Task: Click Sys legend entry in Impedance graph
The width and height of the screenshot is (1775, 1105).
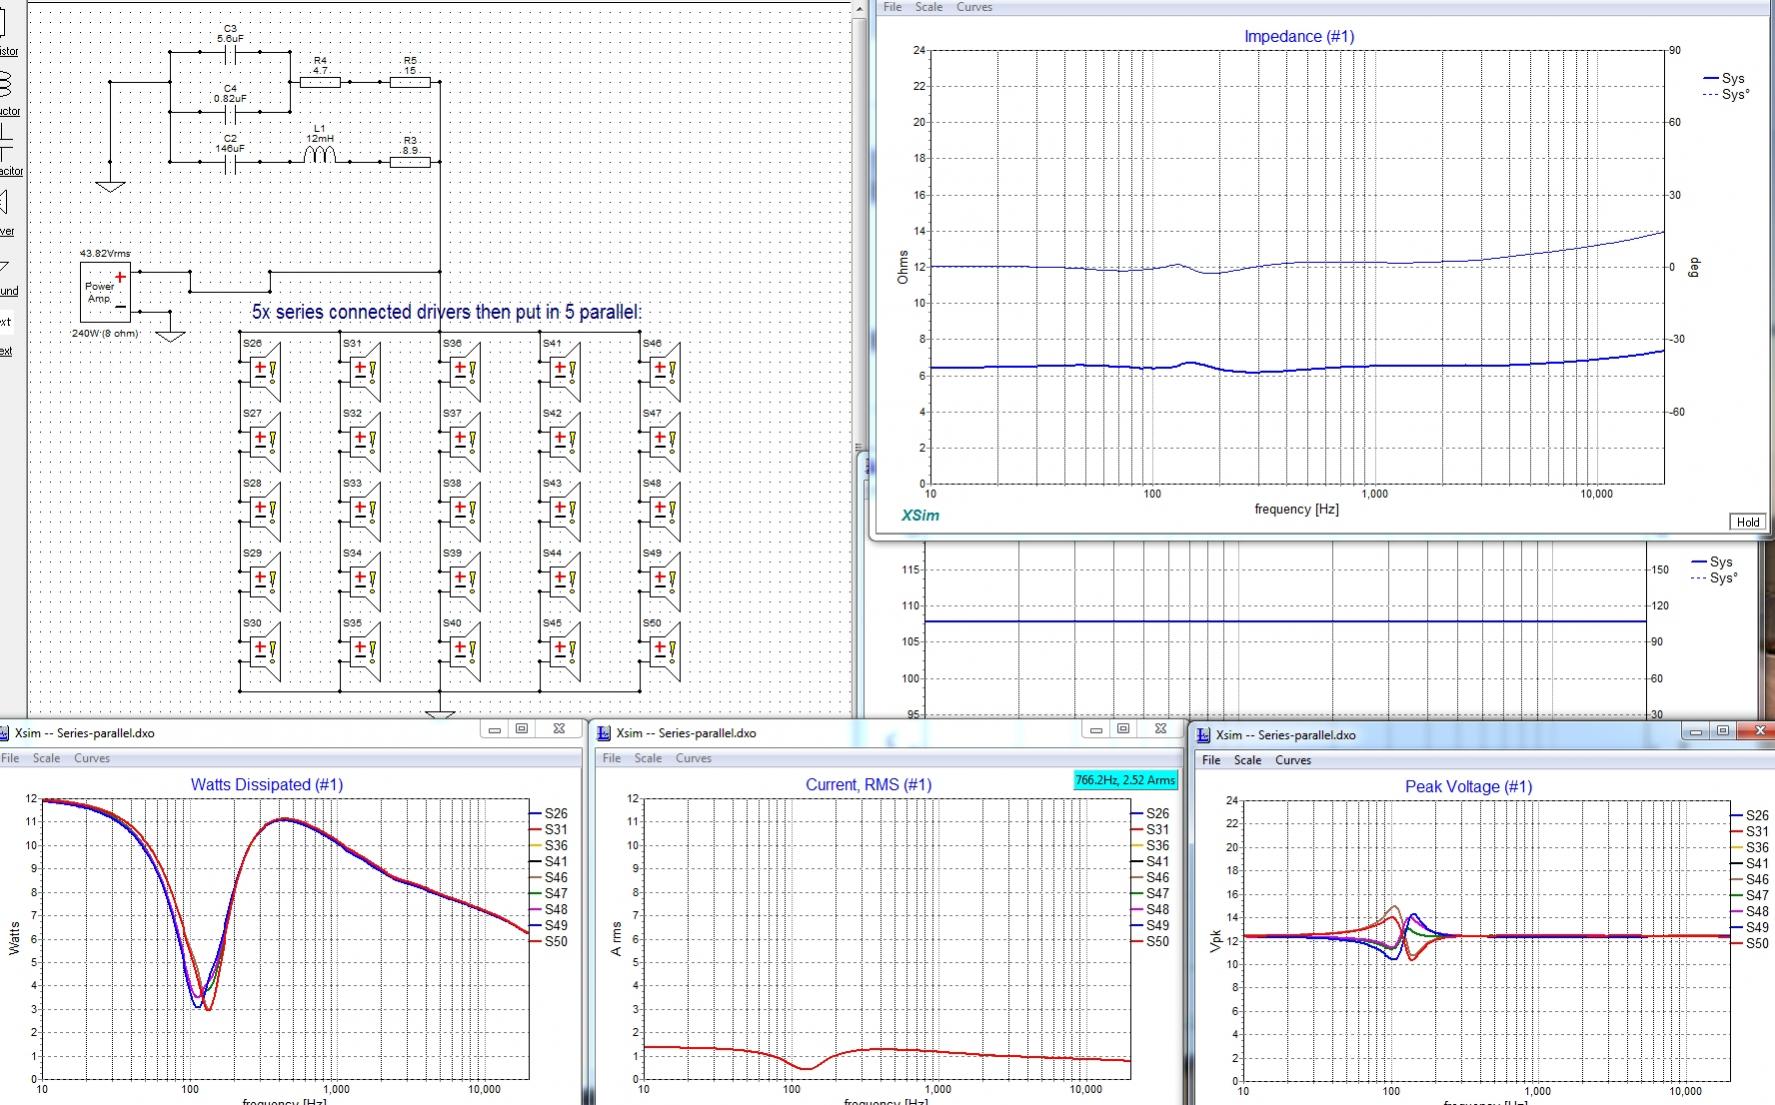Action: pos(1724,78)
